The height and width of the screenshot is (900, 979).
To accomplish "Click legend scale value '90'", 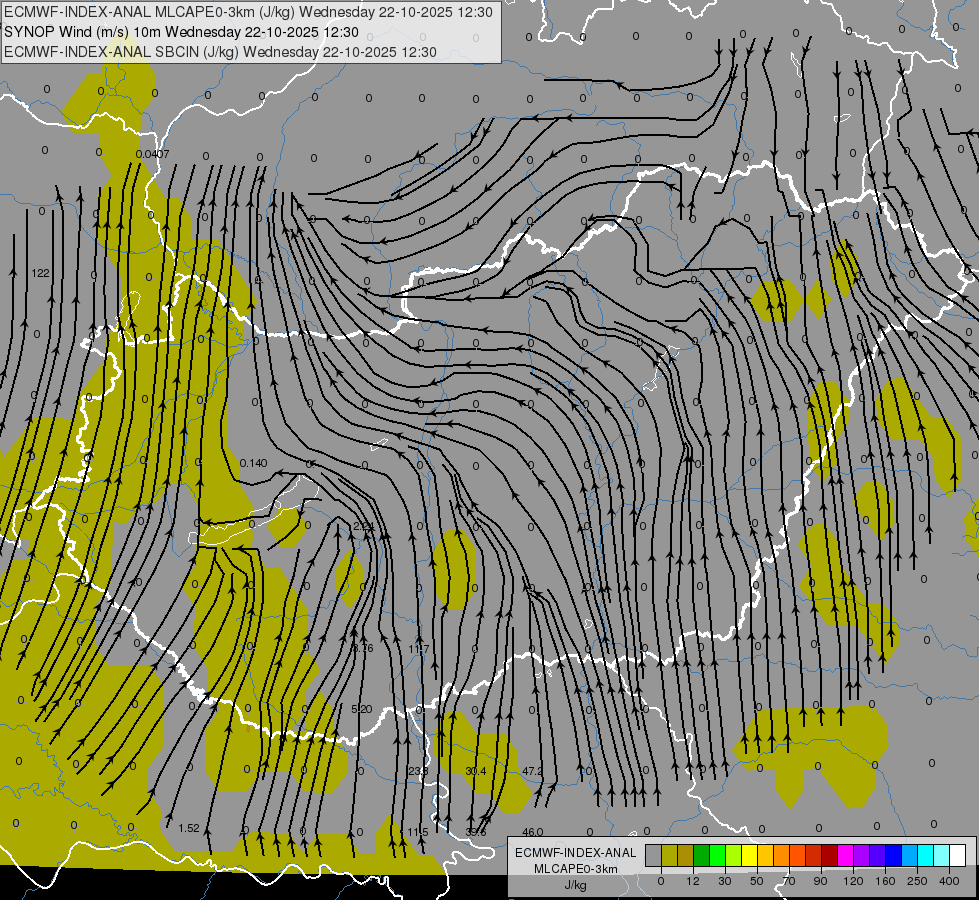I will click(821, 881).
